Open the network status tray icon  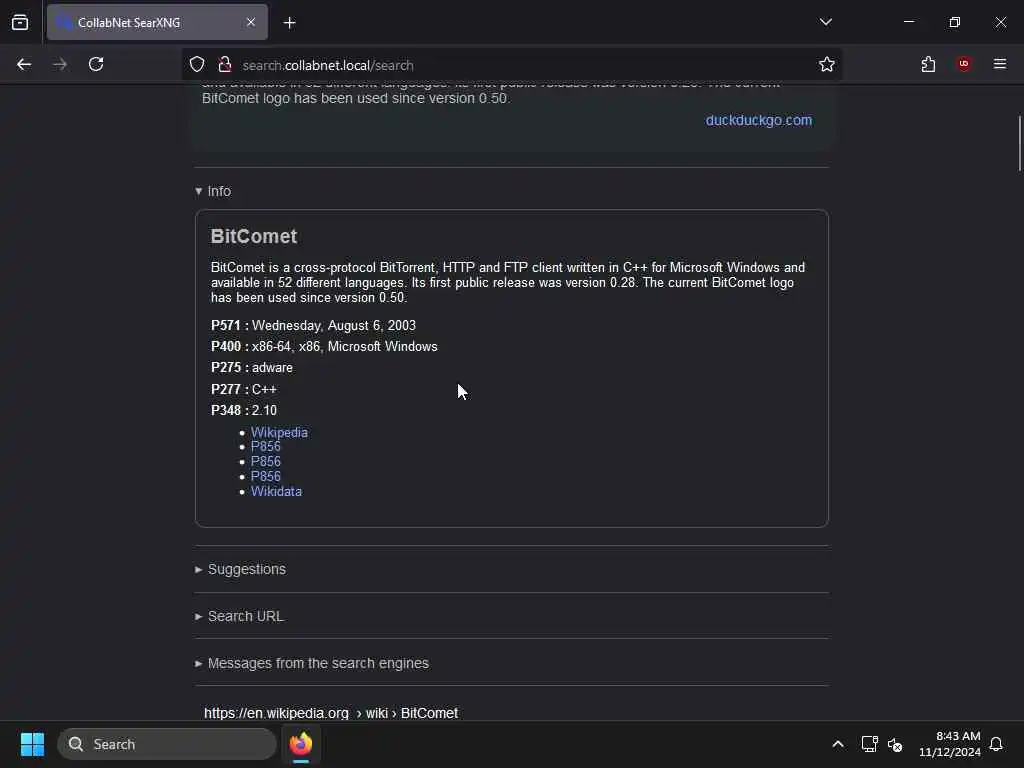pyautogui.click(x=869, y=744)
